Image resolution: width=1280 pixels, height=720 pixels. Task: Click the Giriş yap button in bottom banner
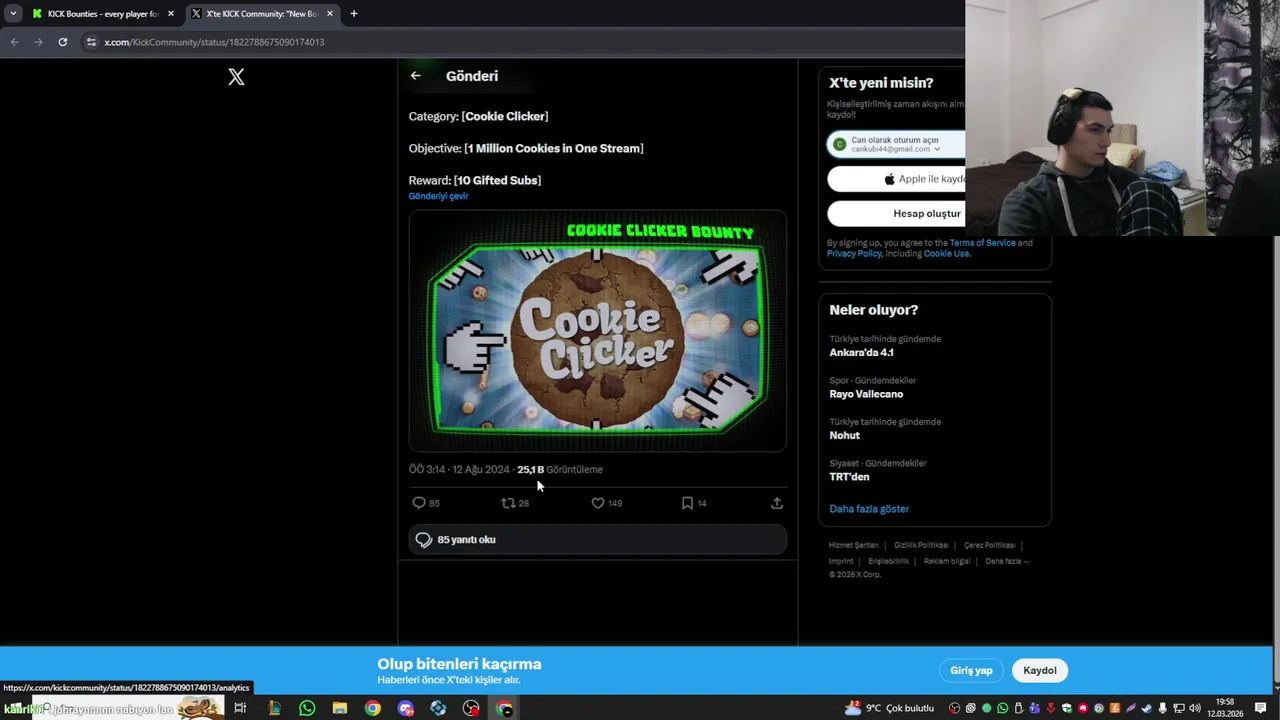pos(971,671)
